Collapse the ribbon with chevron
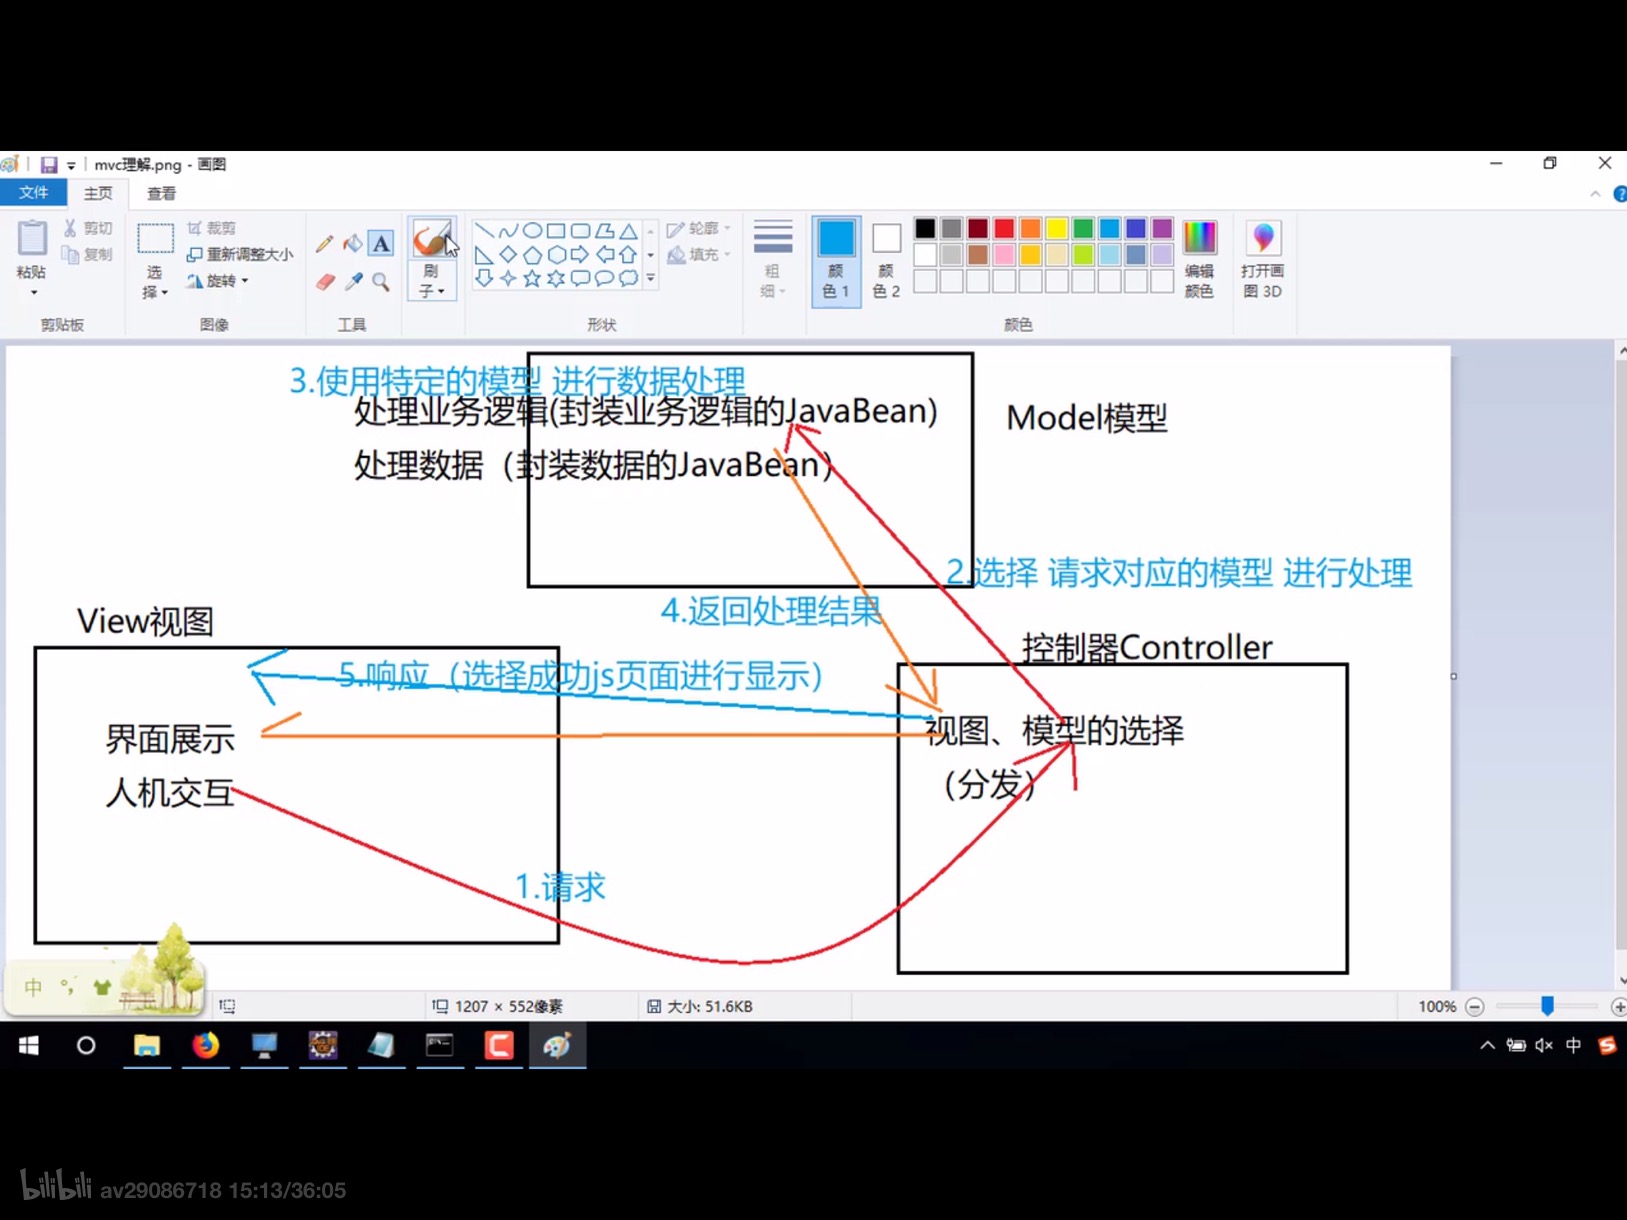 point(1595,194)
